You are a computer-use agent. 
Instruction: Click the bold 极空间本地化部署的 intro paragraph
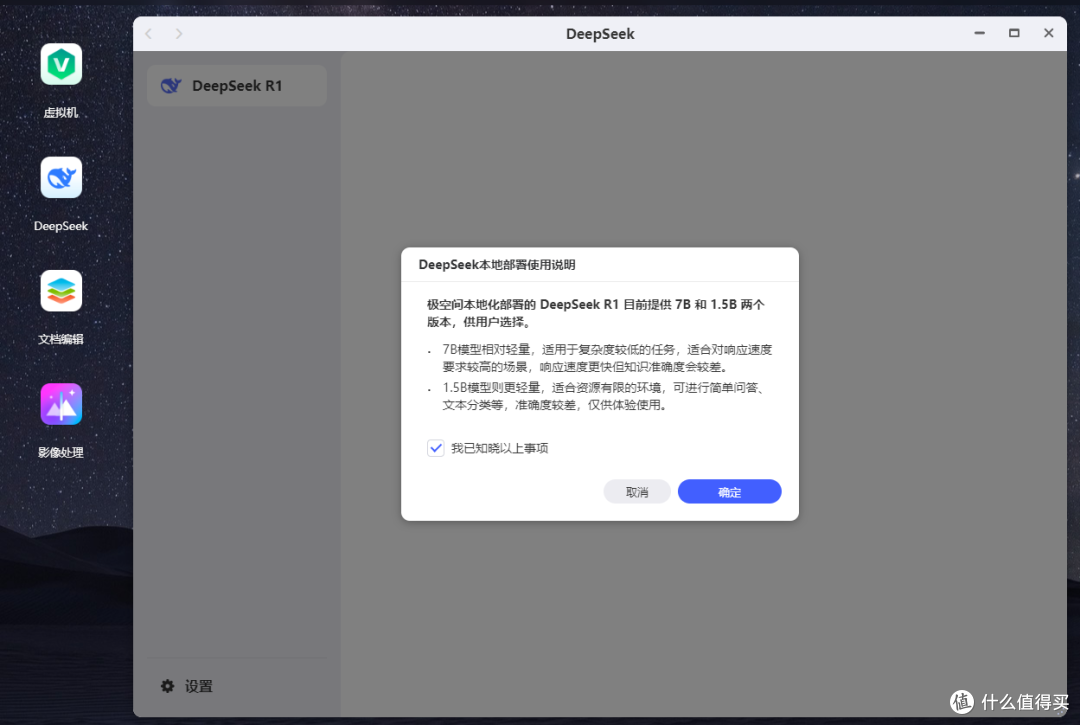click(x=596, y=313)
